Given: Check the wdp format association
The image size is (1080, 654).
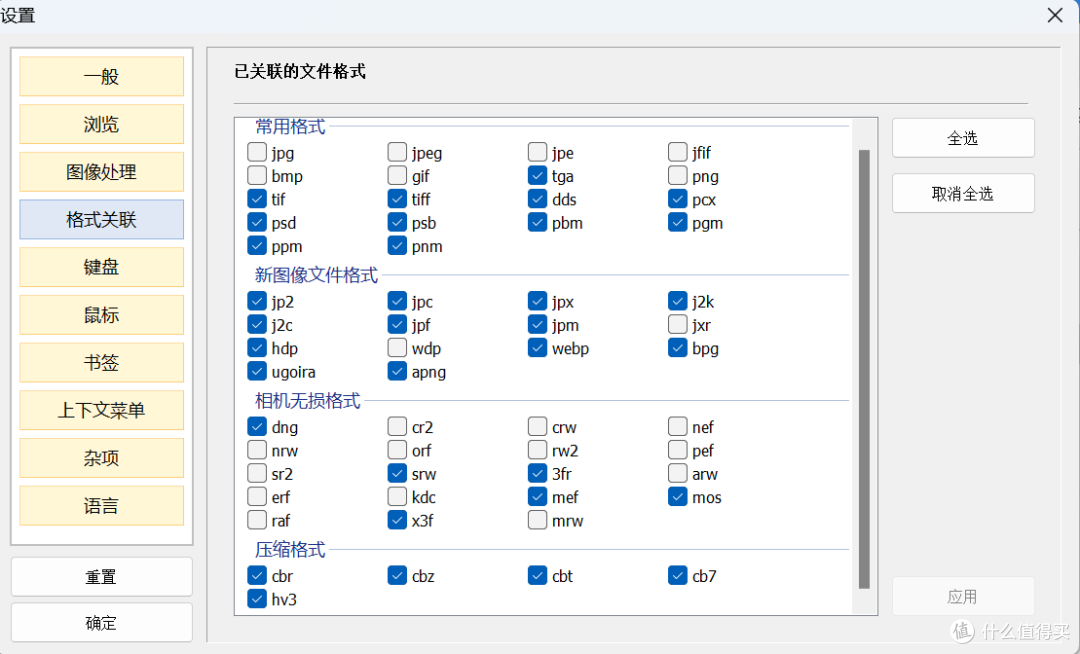Looking at the screenshot, I should (397, 348).
